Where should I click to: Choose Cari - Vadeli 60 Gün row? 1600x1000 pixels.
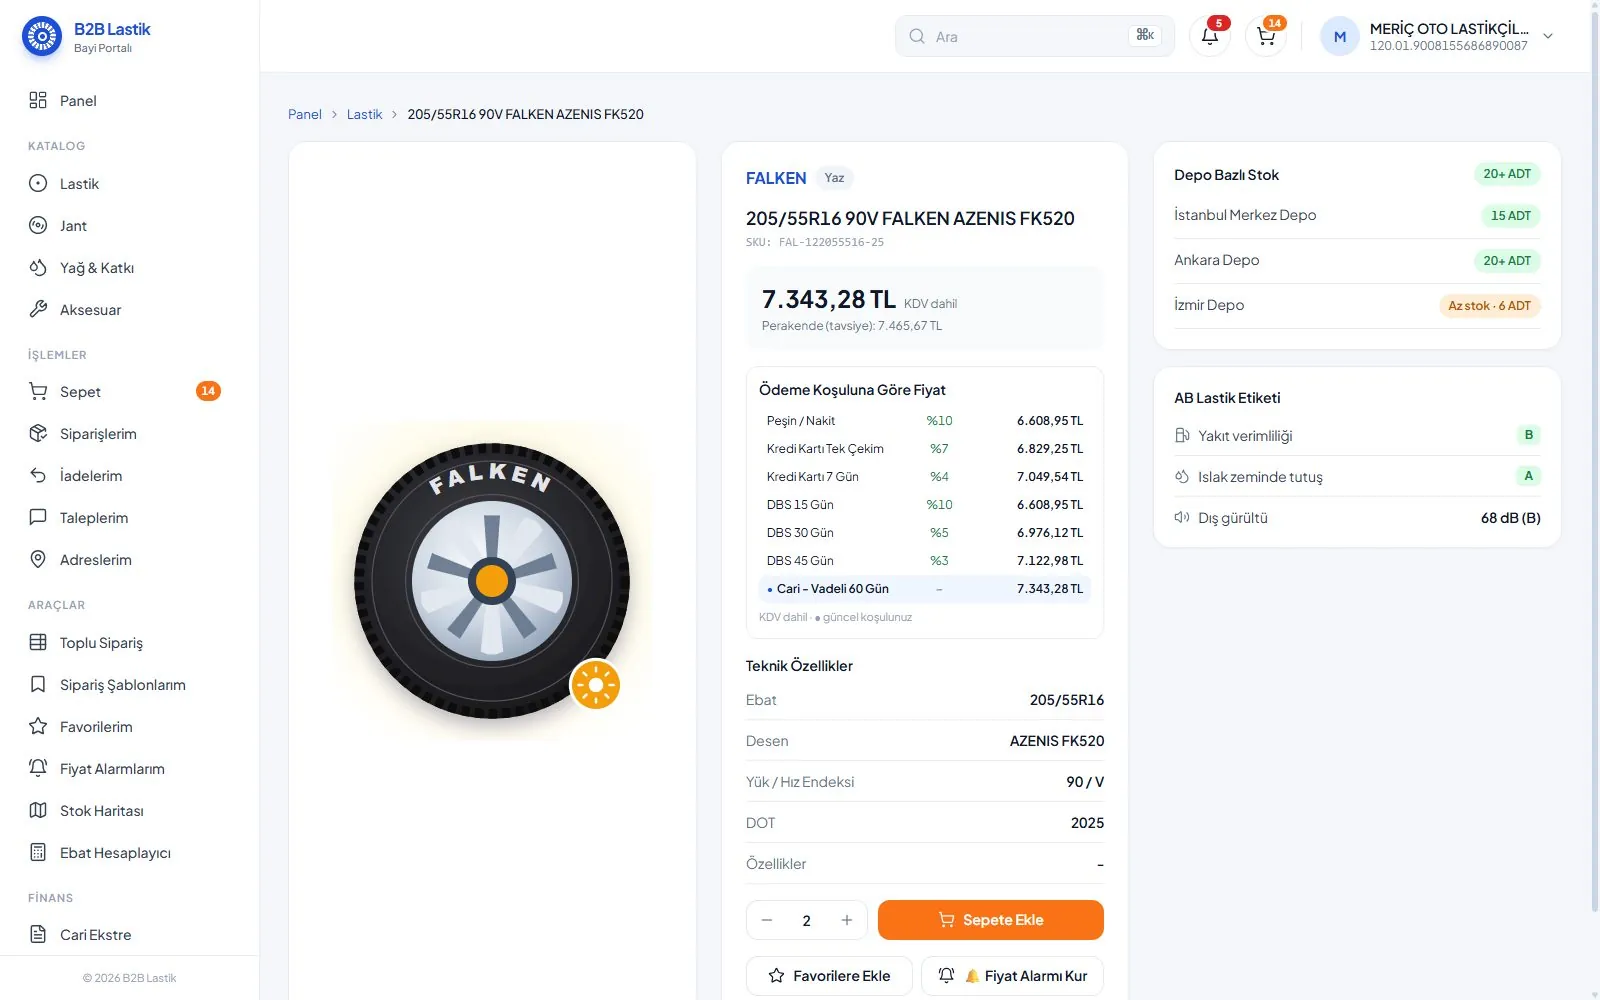click(924, 589)
